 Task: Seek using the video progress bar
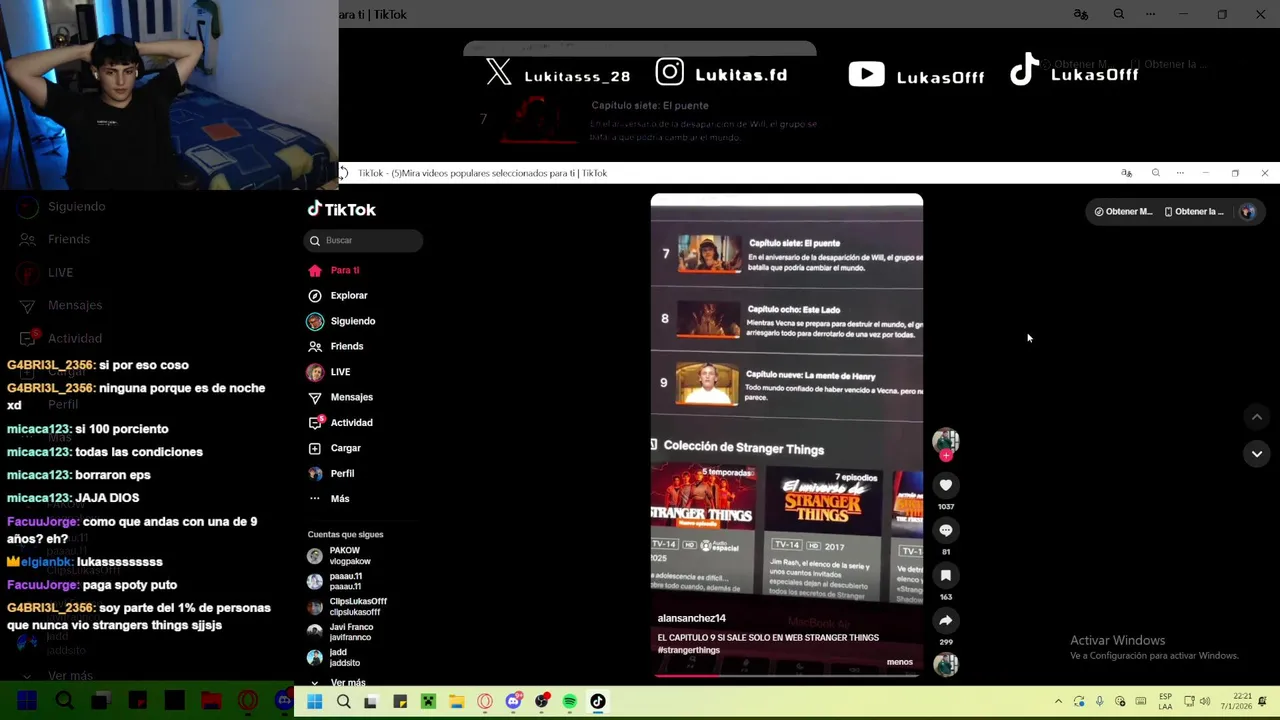pos(787,675)
